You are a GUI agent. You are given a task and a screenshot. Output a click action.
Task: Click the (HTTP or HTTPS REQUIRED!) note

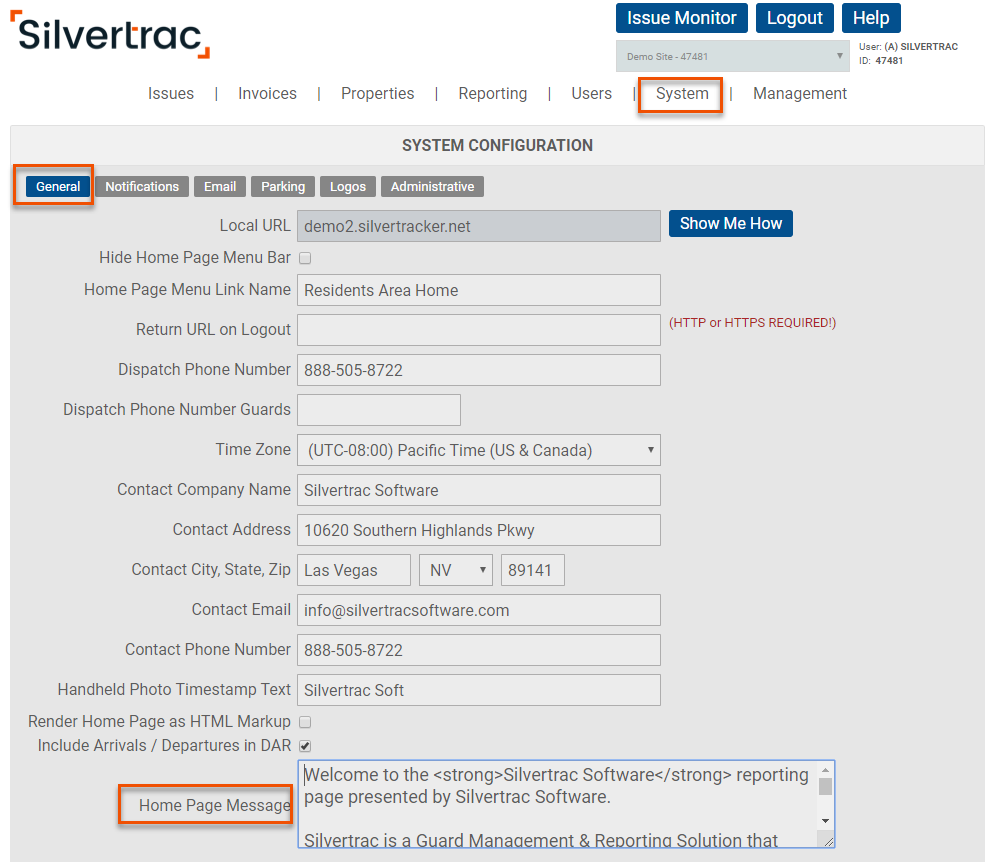pos(752,323)
